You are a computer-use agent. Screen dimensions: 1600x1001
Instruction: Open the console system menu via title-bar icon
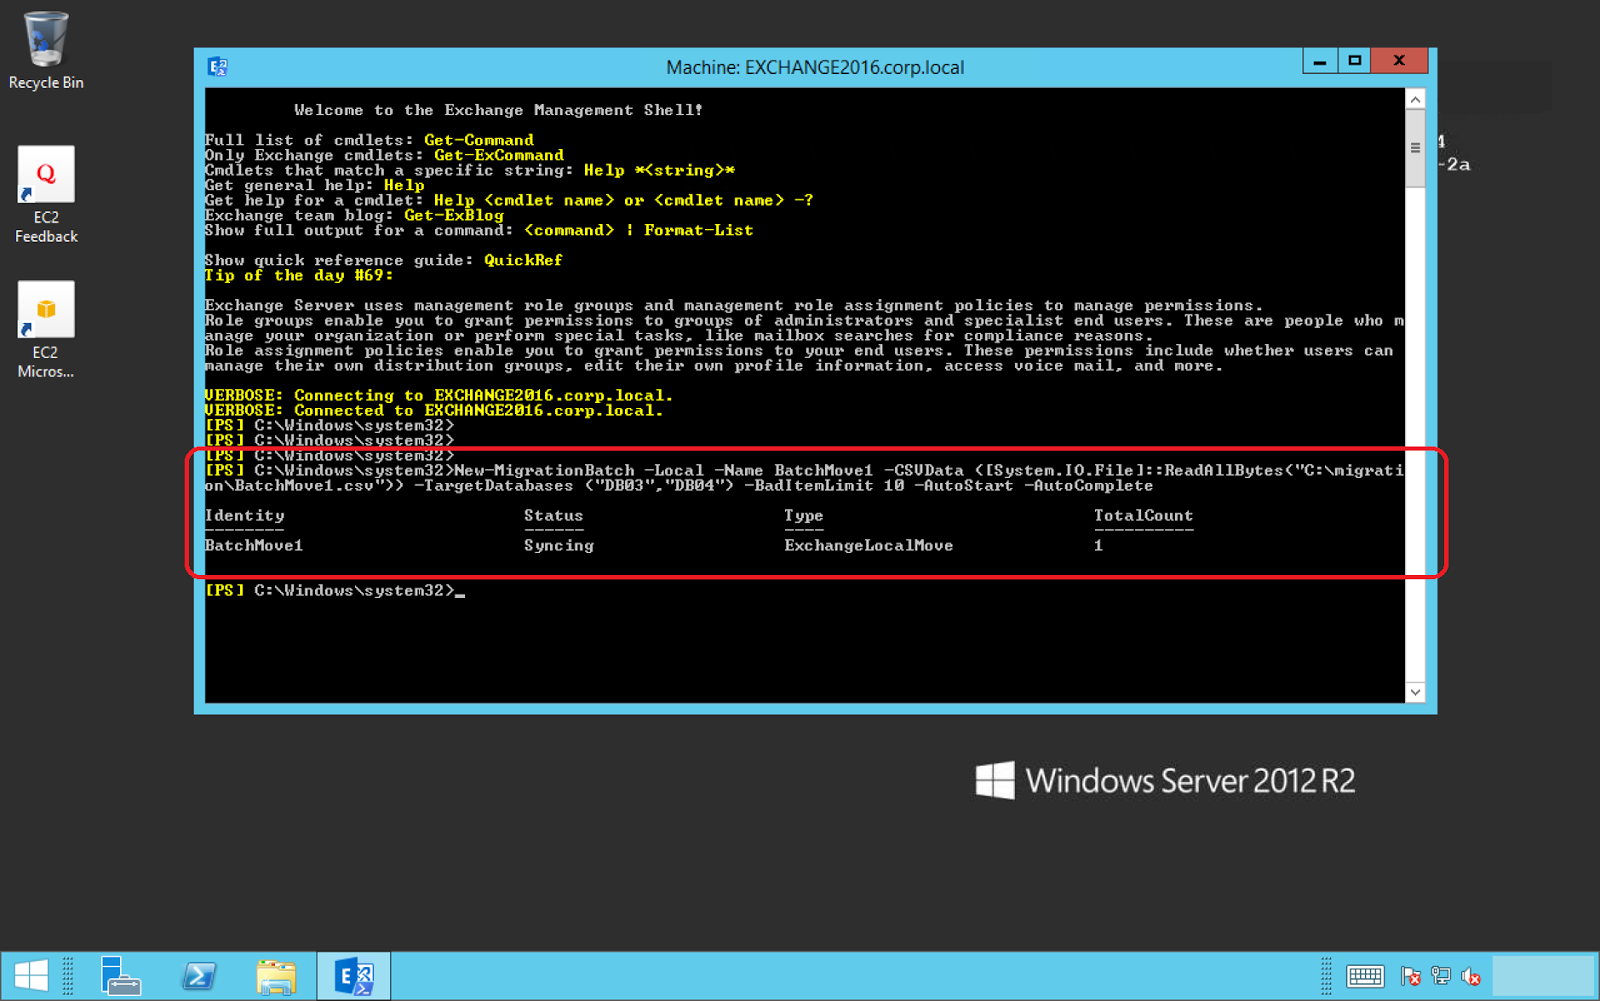coord(218,67)
